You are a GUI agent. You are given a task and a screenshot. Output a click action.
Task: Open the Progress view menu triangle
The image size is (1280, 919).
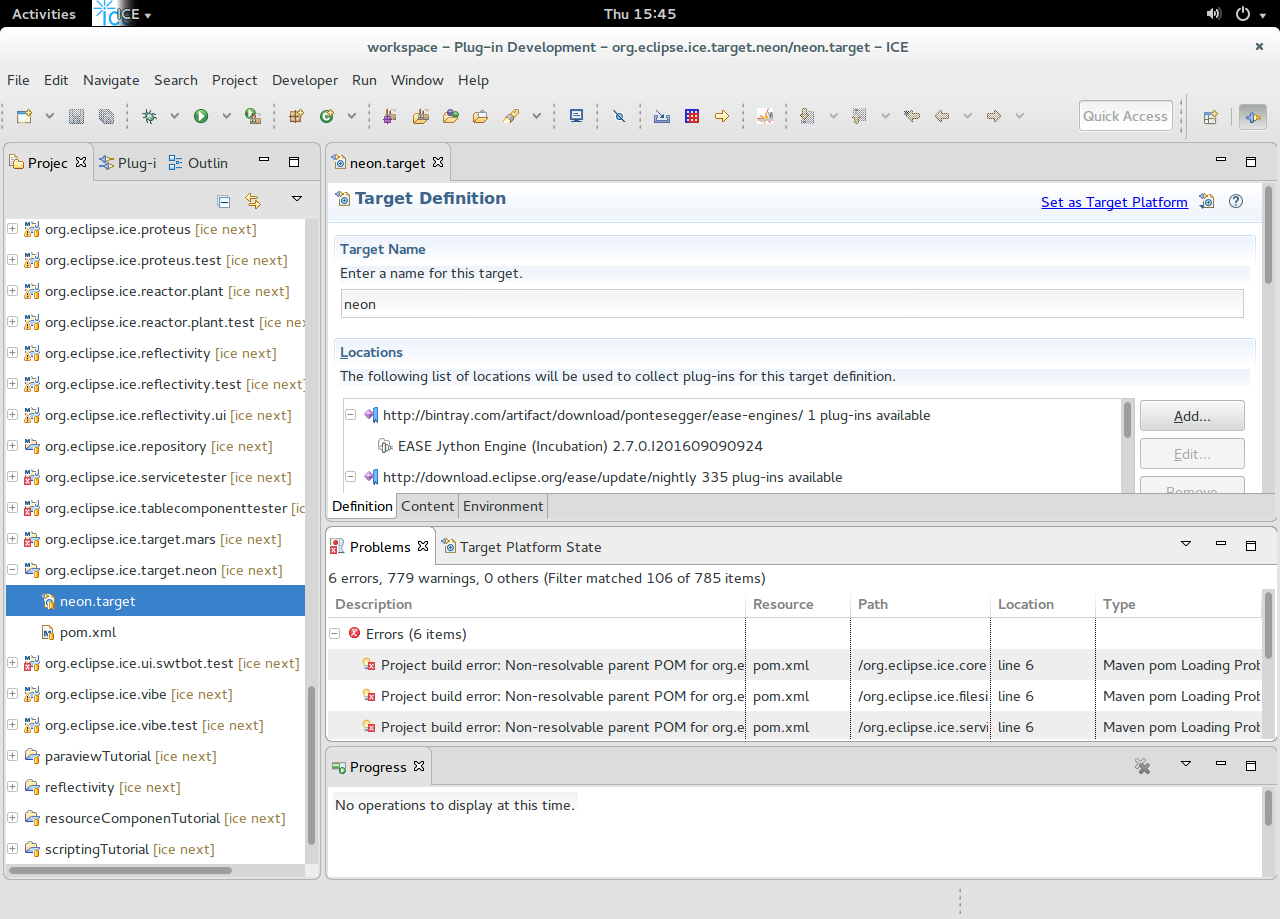pyautogui.click(x=1186, y=764)
